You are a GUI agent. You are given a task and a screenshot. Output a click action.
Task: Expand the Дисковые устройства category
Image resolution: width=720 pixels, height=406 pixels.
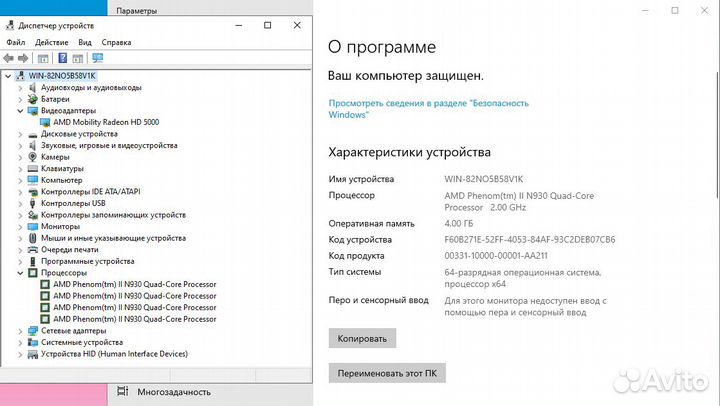(x=20, y=134)
